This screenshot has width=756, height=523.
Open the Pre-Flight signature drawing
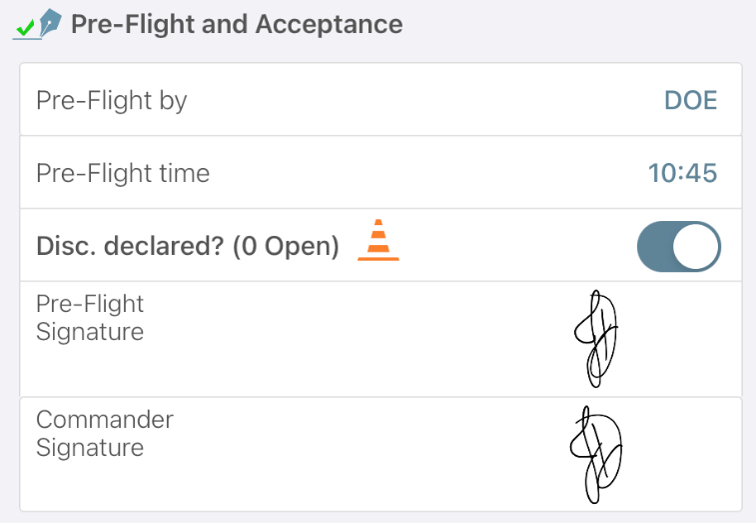(596, 338)
